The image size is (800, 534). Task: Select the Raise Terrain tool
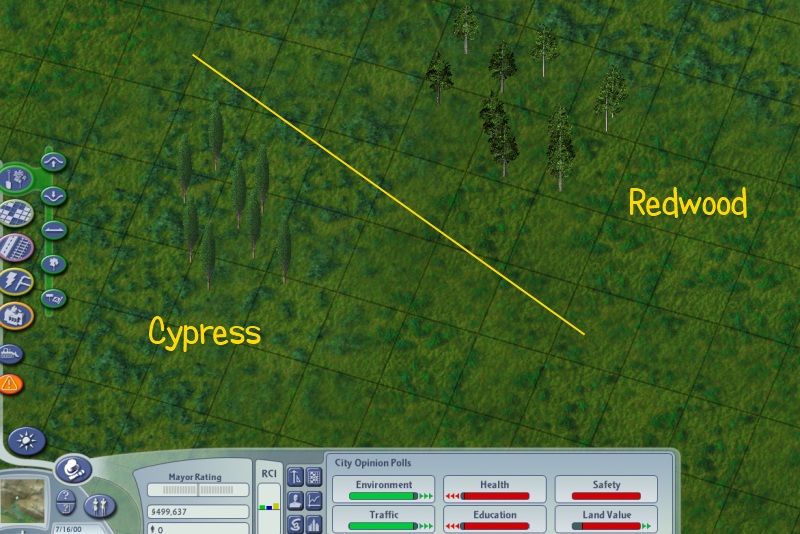point(54,162)
